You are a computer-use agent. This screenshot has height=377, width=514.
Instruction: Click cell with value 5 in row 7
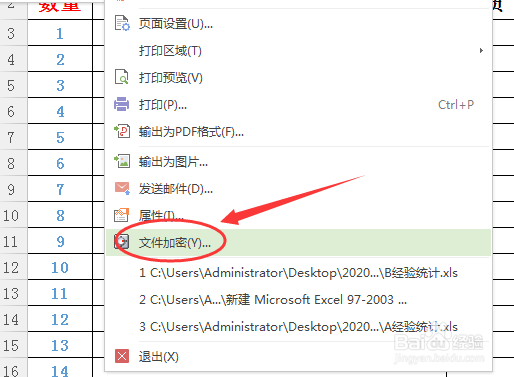coord(60,137)
